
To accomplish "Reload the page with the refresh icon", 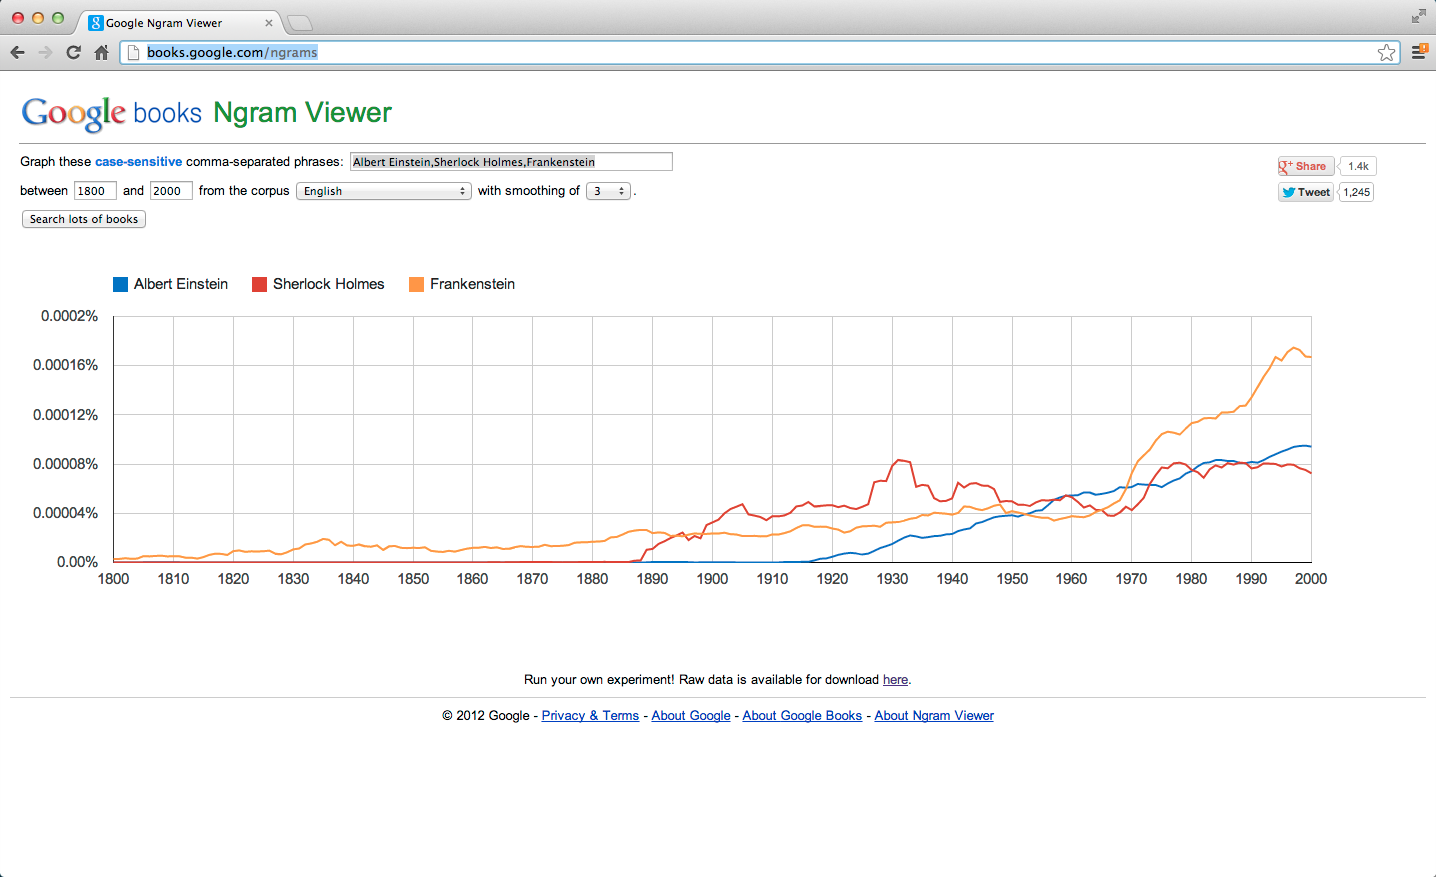I will pyautogui.click(x=73, y=52).
